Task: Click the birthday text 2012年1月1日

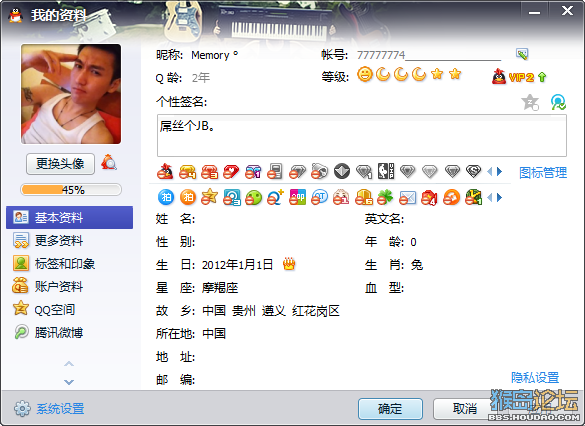Action: pos(237,264)
